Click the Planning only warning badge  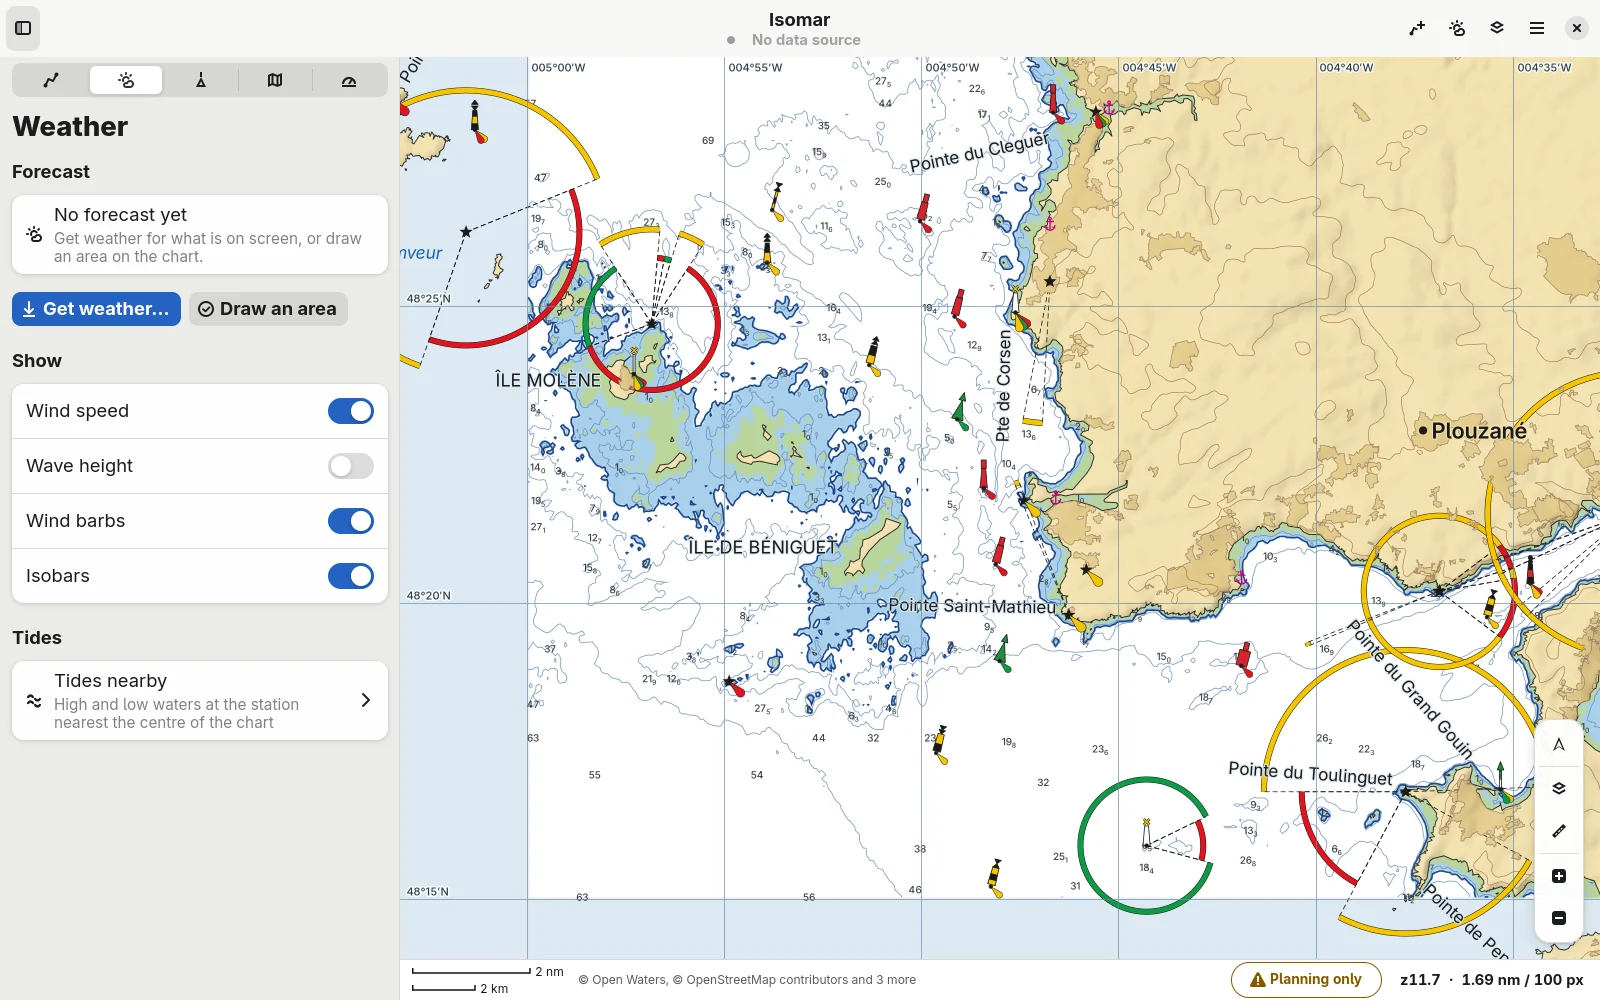coord(1306,980)
